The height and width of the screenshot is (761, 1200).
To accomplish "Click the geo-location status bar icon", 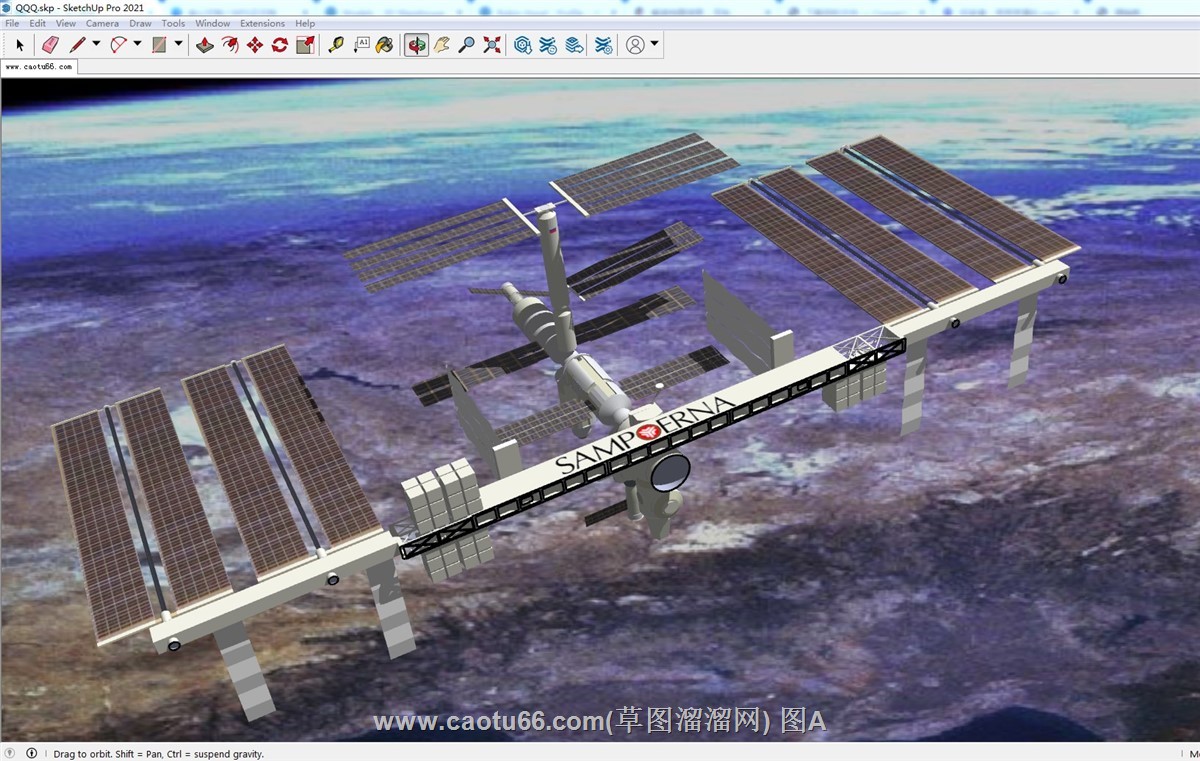I will coord(10,753).
